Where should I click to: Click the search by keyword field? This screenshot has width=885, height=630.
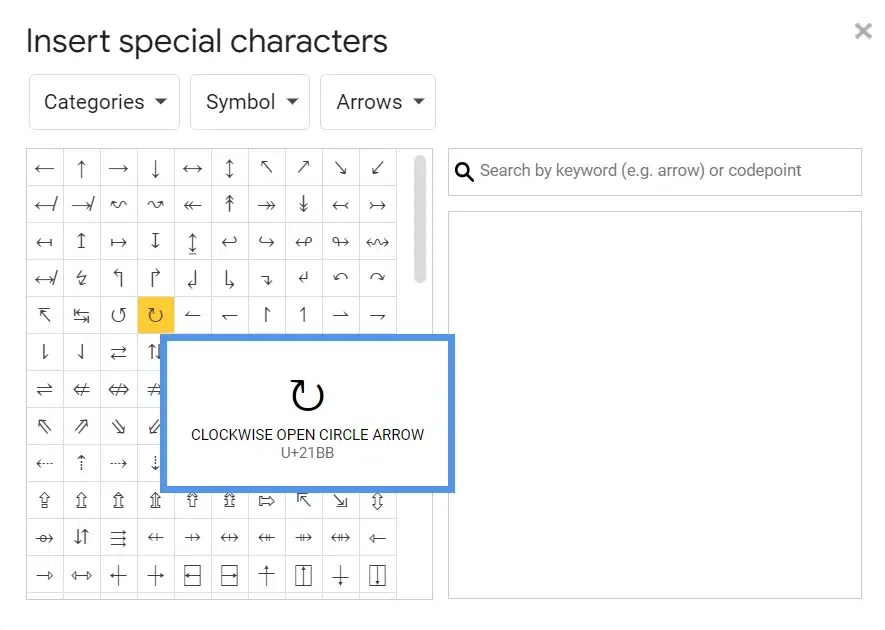pyautogui.click(x=650, y=171)
